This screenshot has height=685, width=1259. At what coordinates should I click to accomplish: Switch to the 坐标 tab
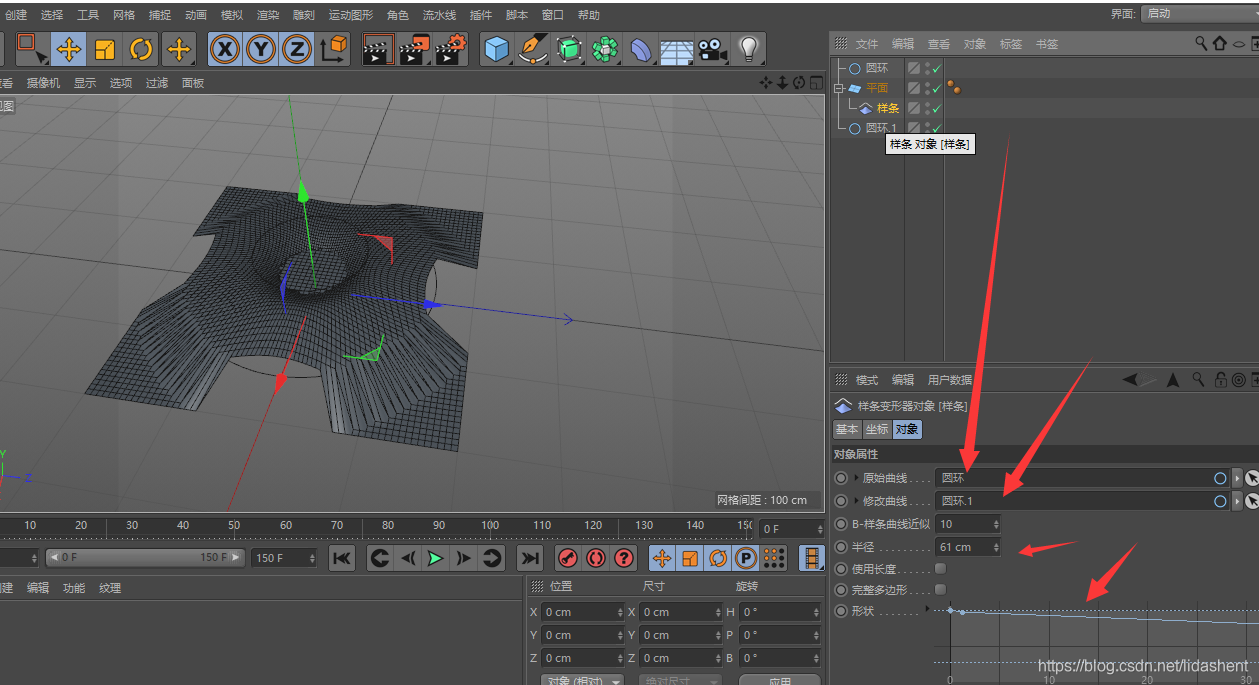(876, 429)
